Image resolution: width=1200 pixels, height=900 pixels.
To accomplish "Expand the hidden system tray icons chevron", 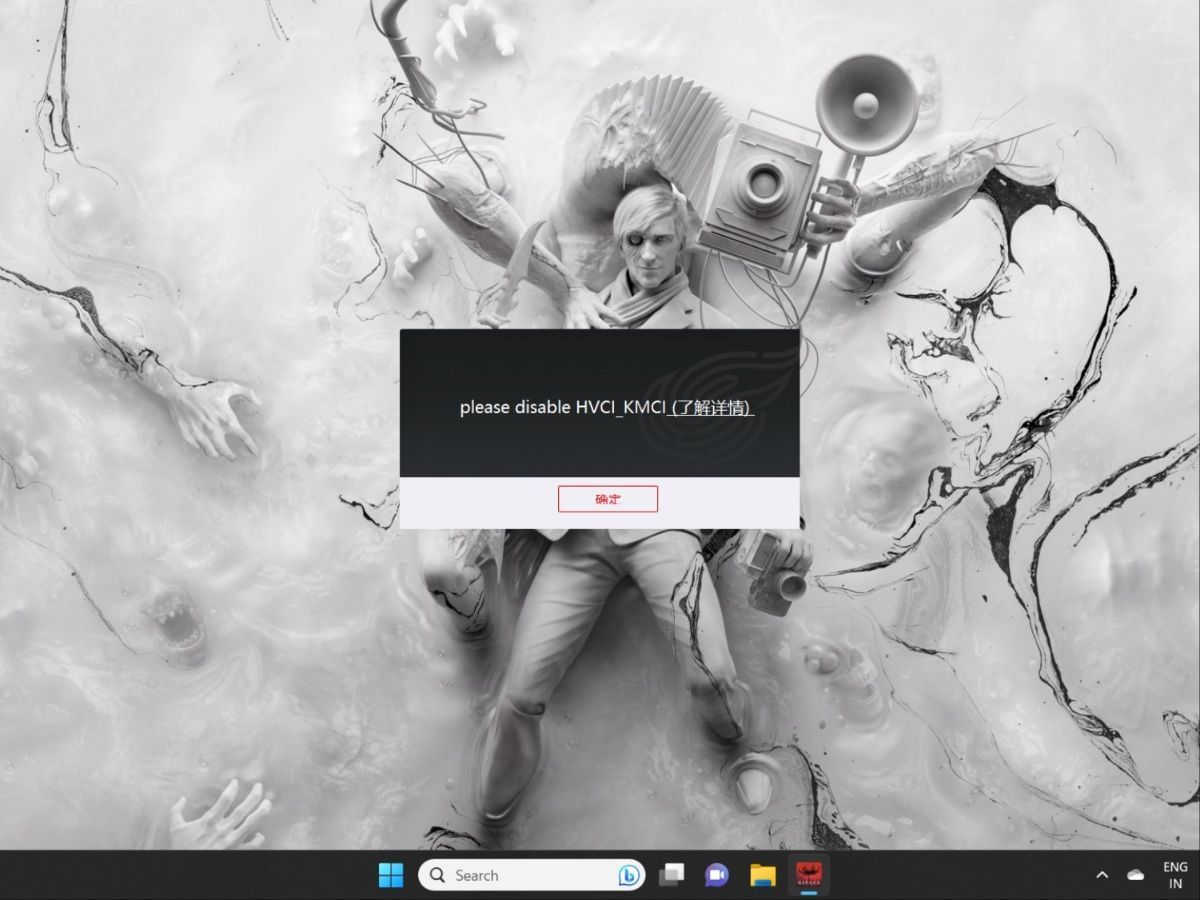I will [1102, 875].
